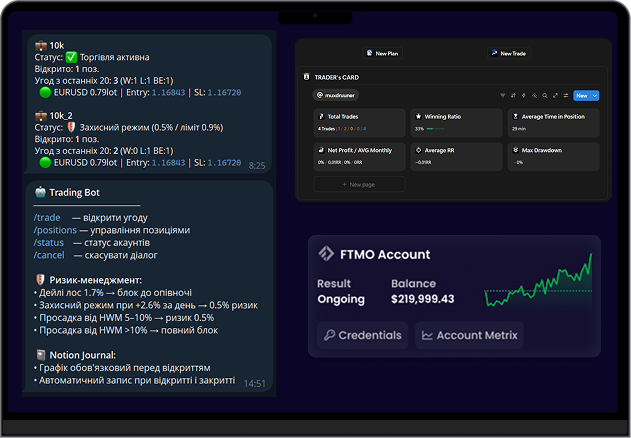Open the Total Trades card
The image size is (631, 438).
(x=359, y=122)
